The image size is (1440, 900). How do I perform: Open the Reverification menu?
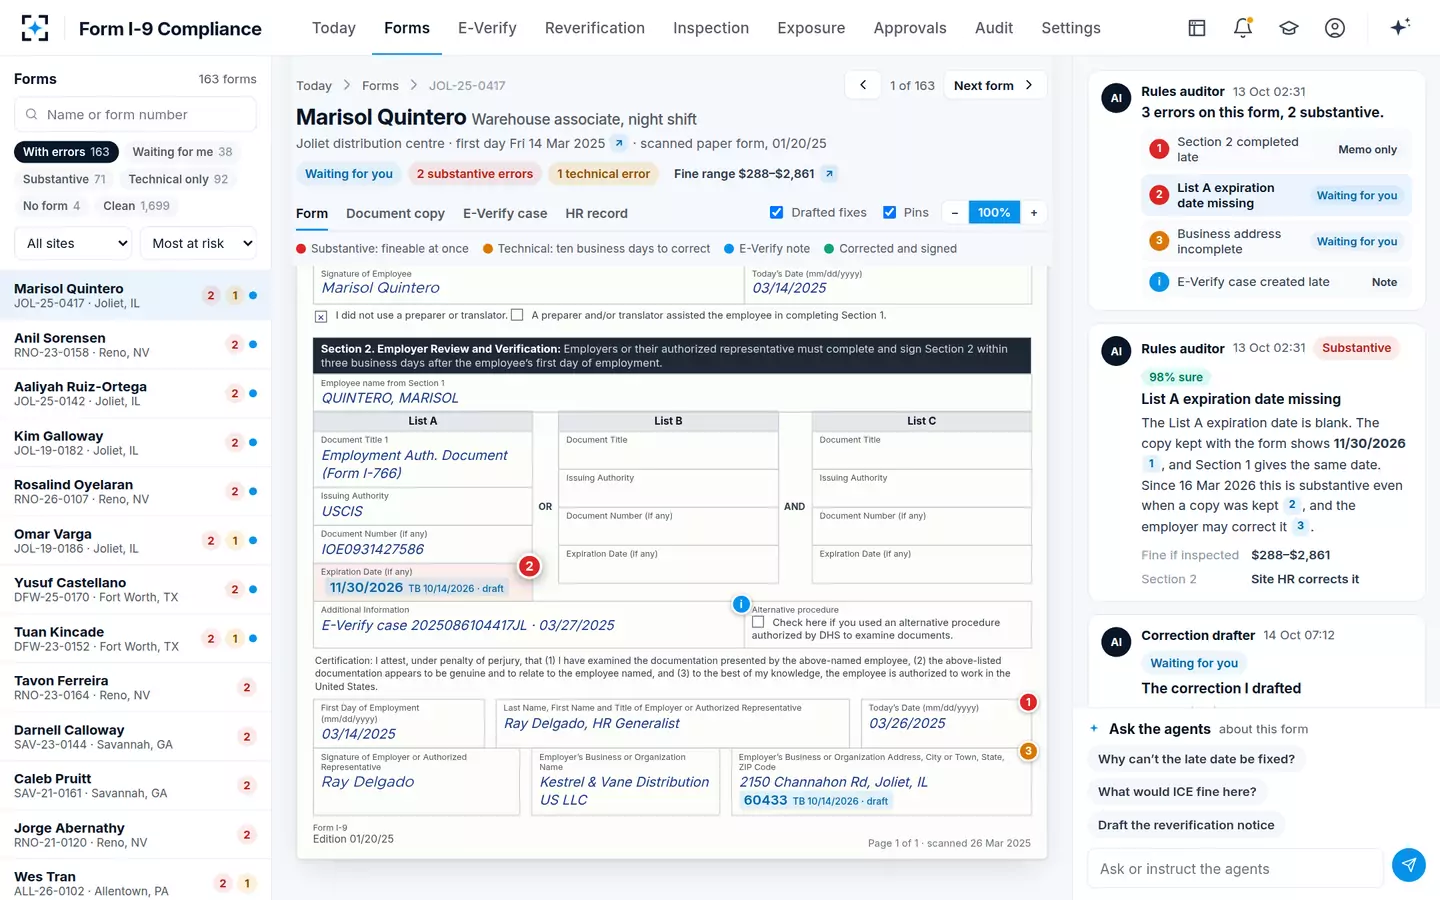point(595,28)
